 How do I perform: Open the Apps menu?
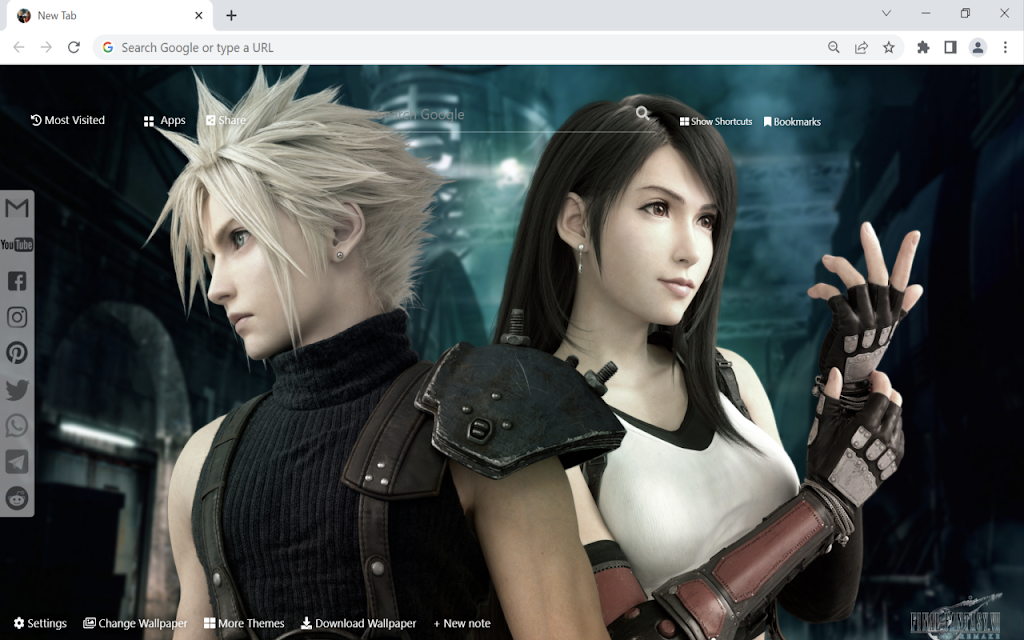coord(165,121)
